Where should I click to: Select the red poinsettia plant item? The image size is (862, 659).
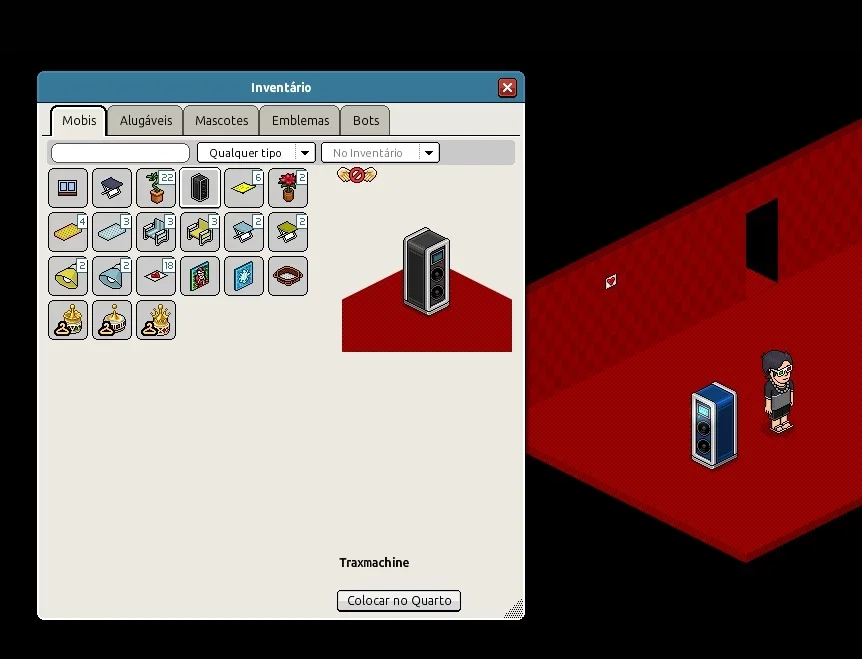(x=288, y=188)
